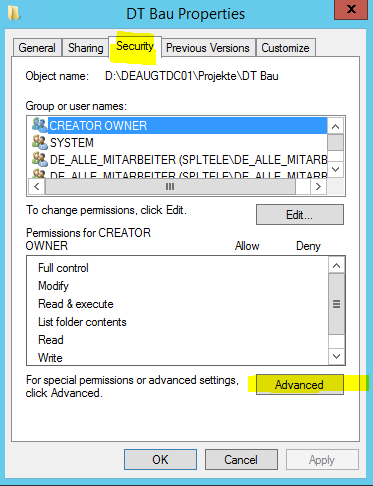Viewport: 373px width, 486px height.
Task: Click the folder icon in title bar
Action: (x=14, y=13)
